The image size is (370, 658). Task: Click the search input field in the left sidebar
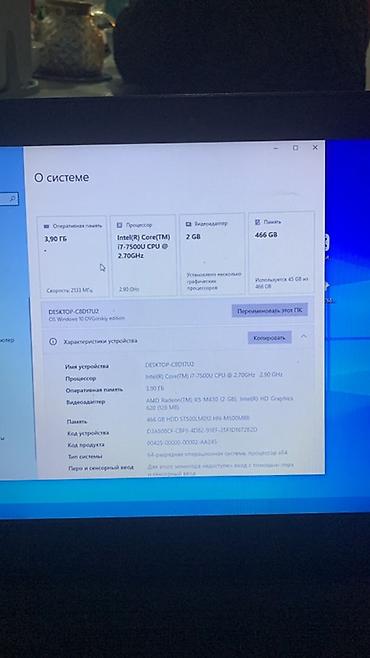(9, 198)
